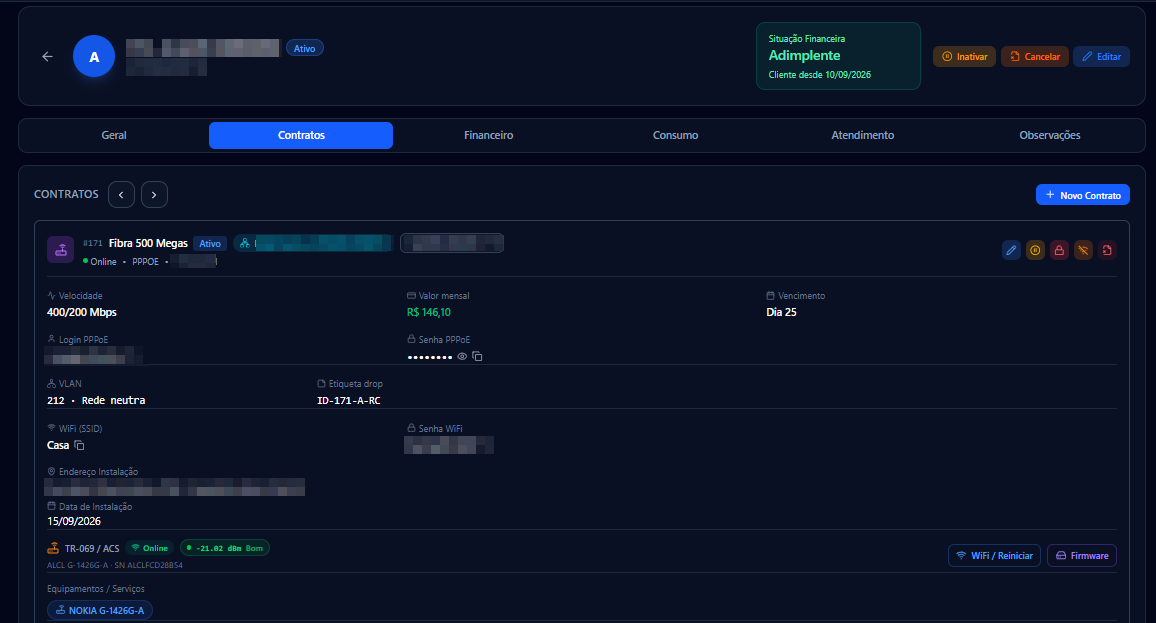The image size is (1156, 623).
Task: Click the Ativo badge next to customer name
Action: click(304, 49)
